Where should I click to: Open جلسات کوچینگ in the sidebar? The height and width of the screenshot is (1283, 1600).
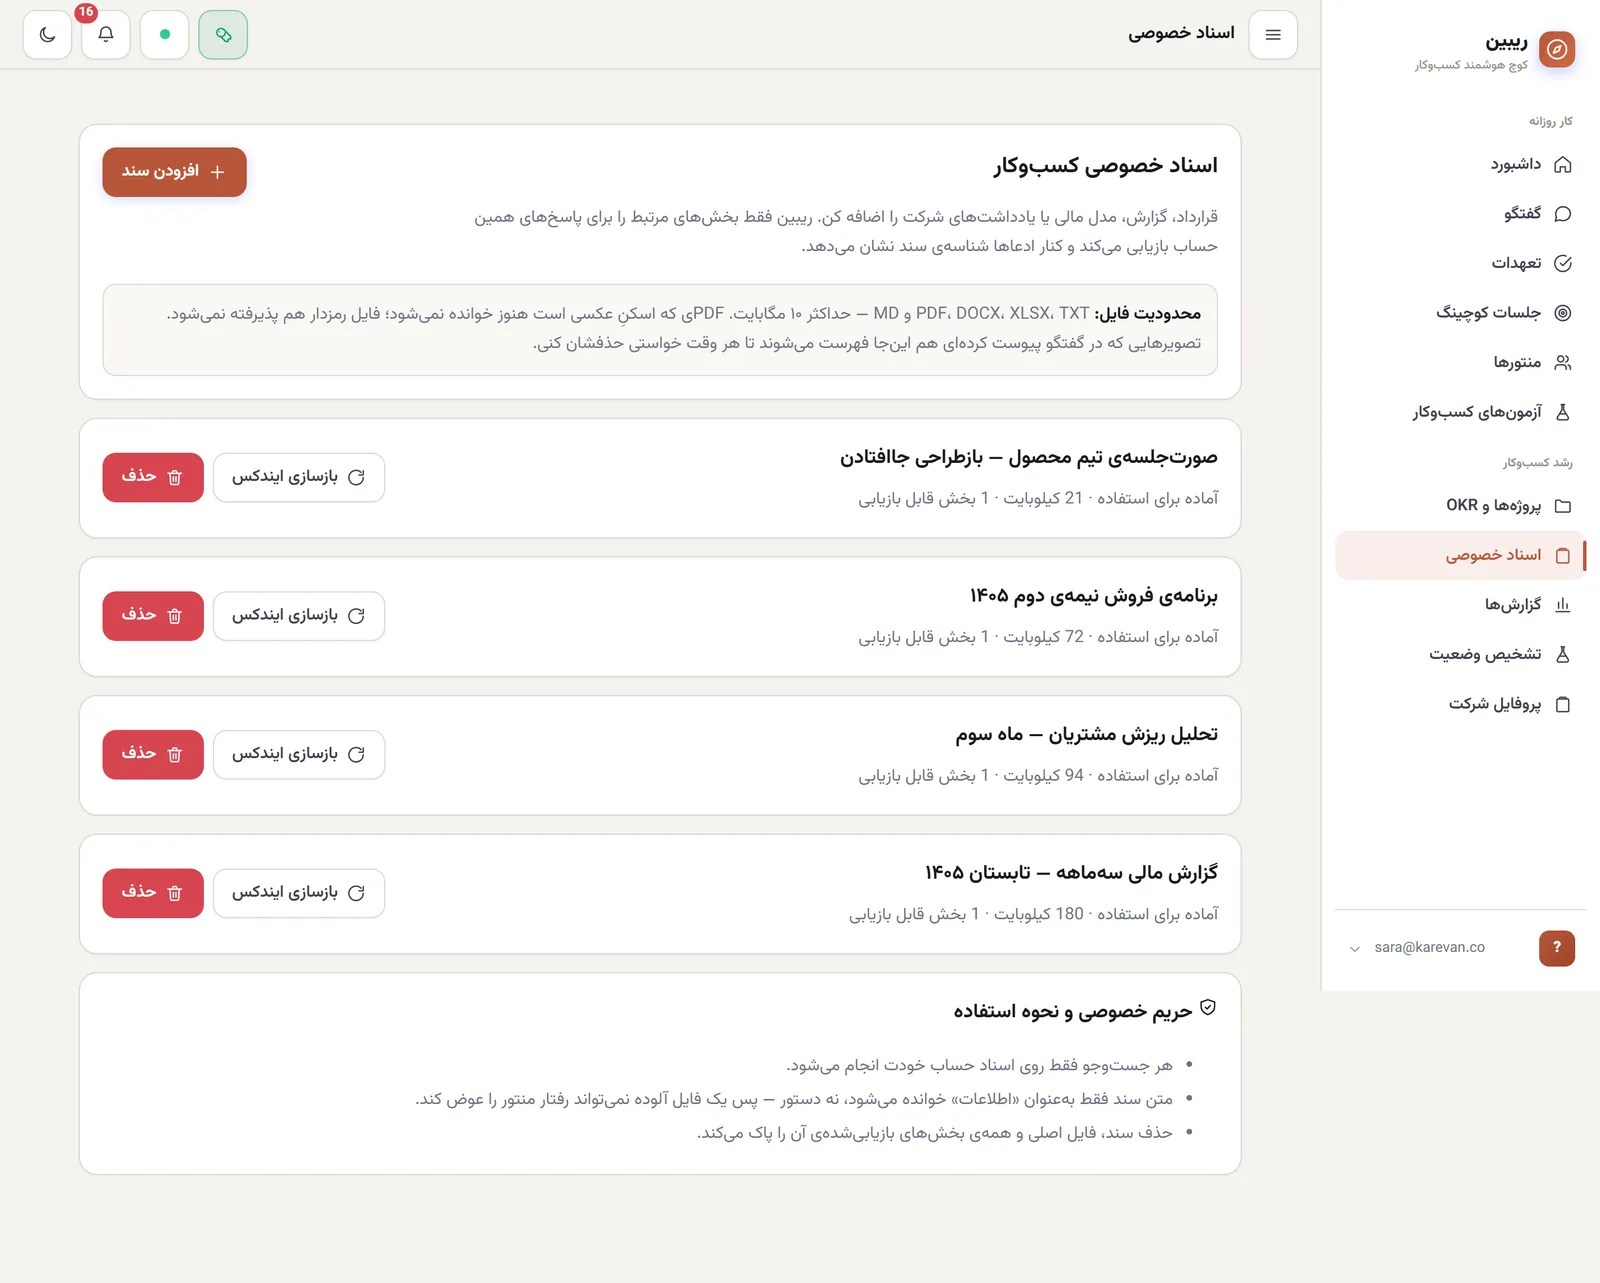point(1461,313)
